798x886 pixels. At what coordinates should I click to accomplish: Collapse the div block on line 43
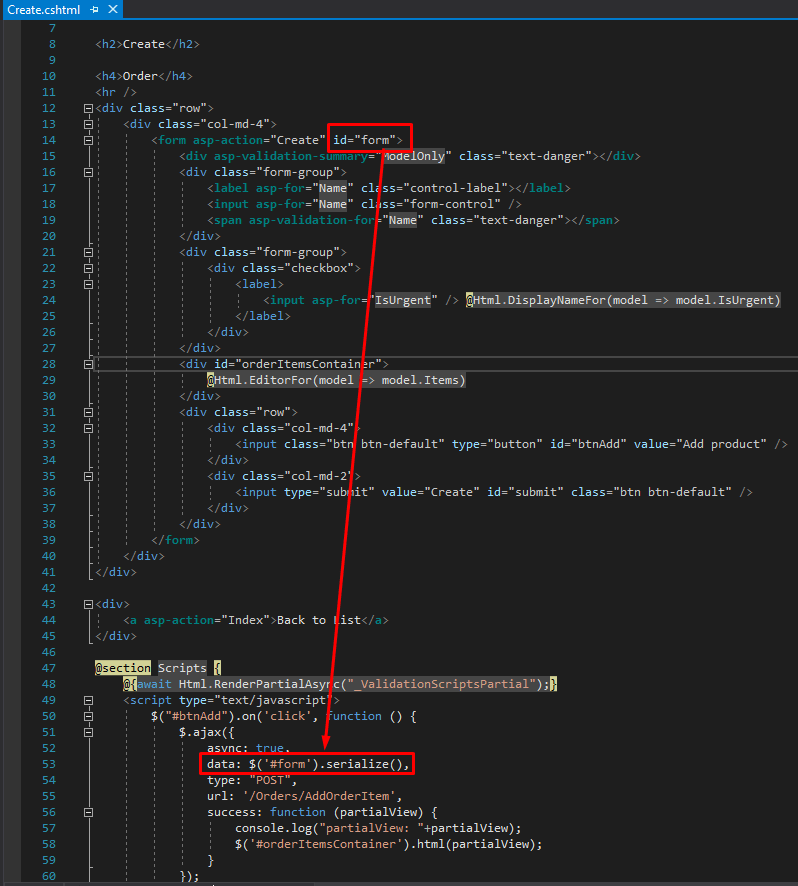pos(88,605)
